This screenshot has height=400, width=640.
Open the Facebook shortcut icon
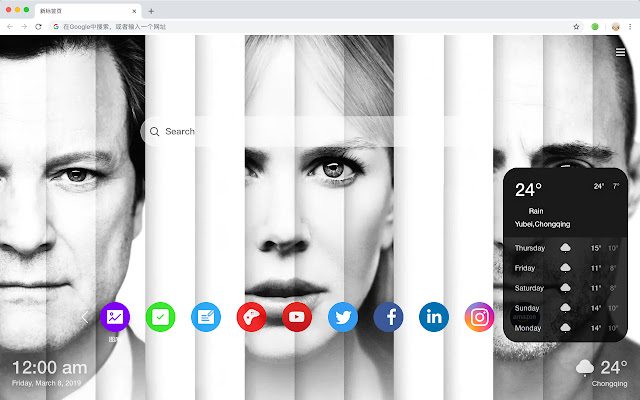tap(388, 317)
